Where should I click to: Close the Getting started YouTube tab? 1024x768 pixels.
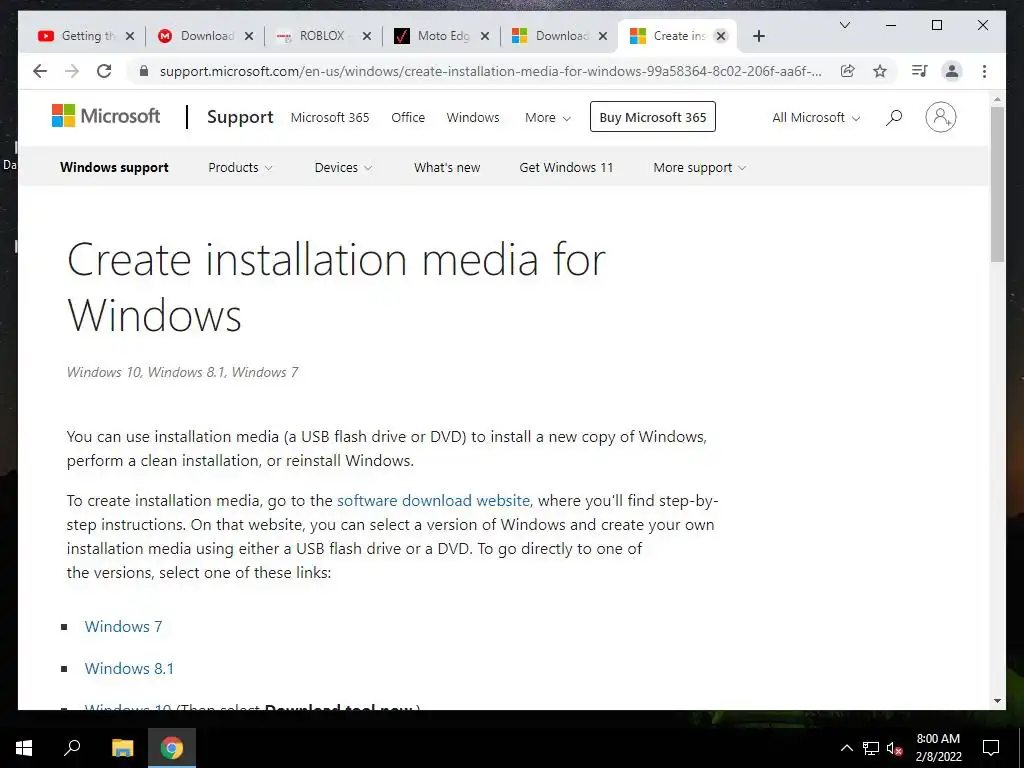pyautogui.click(x=130, y=36)
